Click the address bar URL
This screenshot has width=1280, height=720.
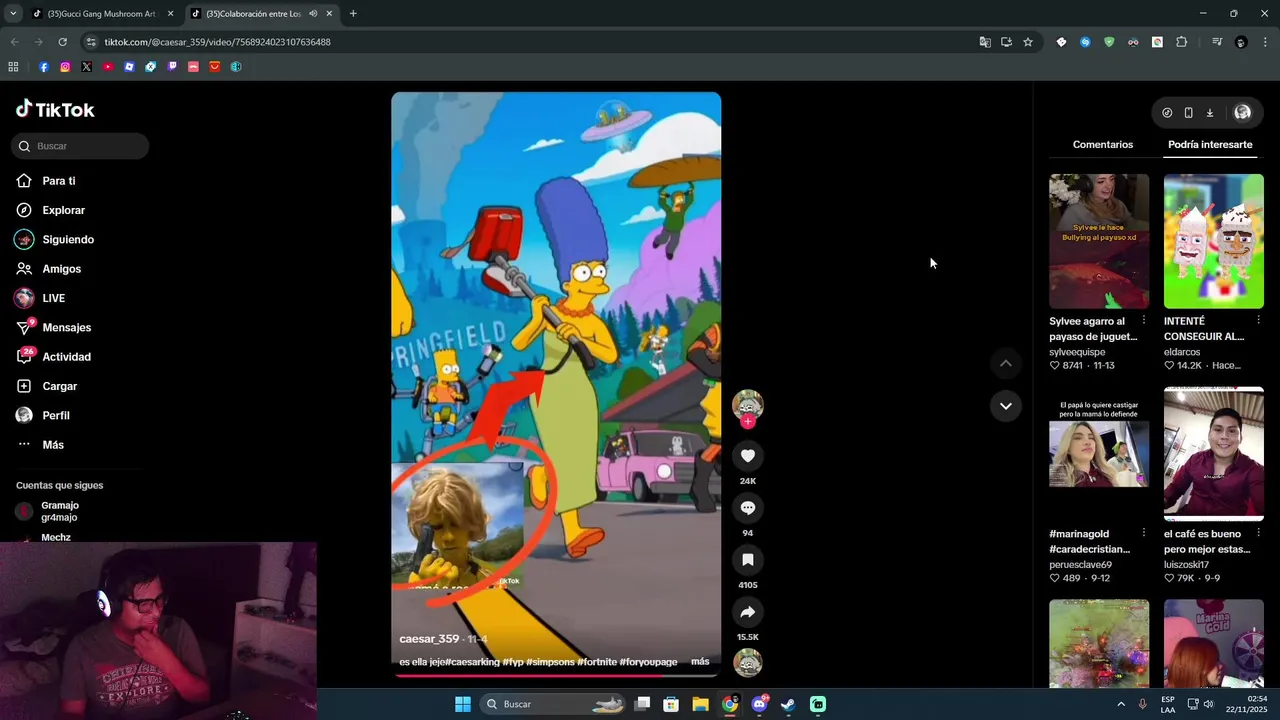point(217,42)
